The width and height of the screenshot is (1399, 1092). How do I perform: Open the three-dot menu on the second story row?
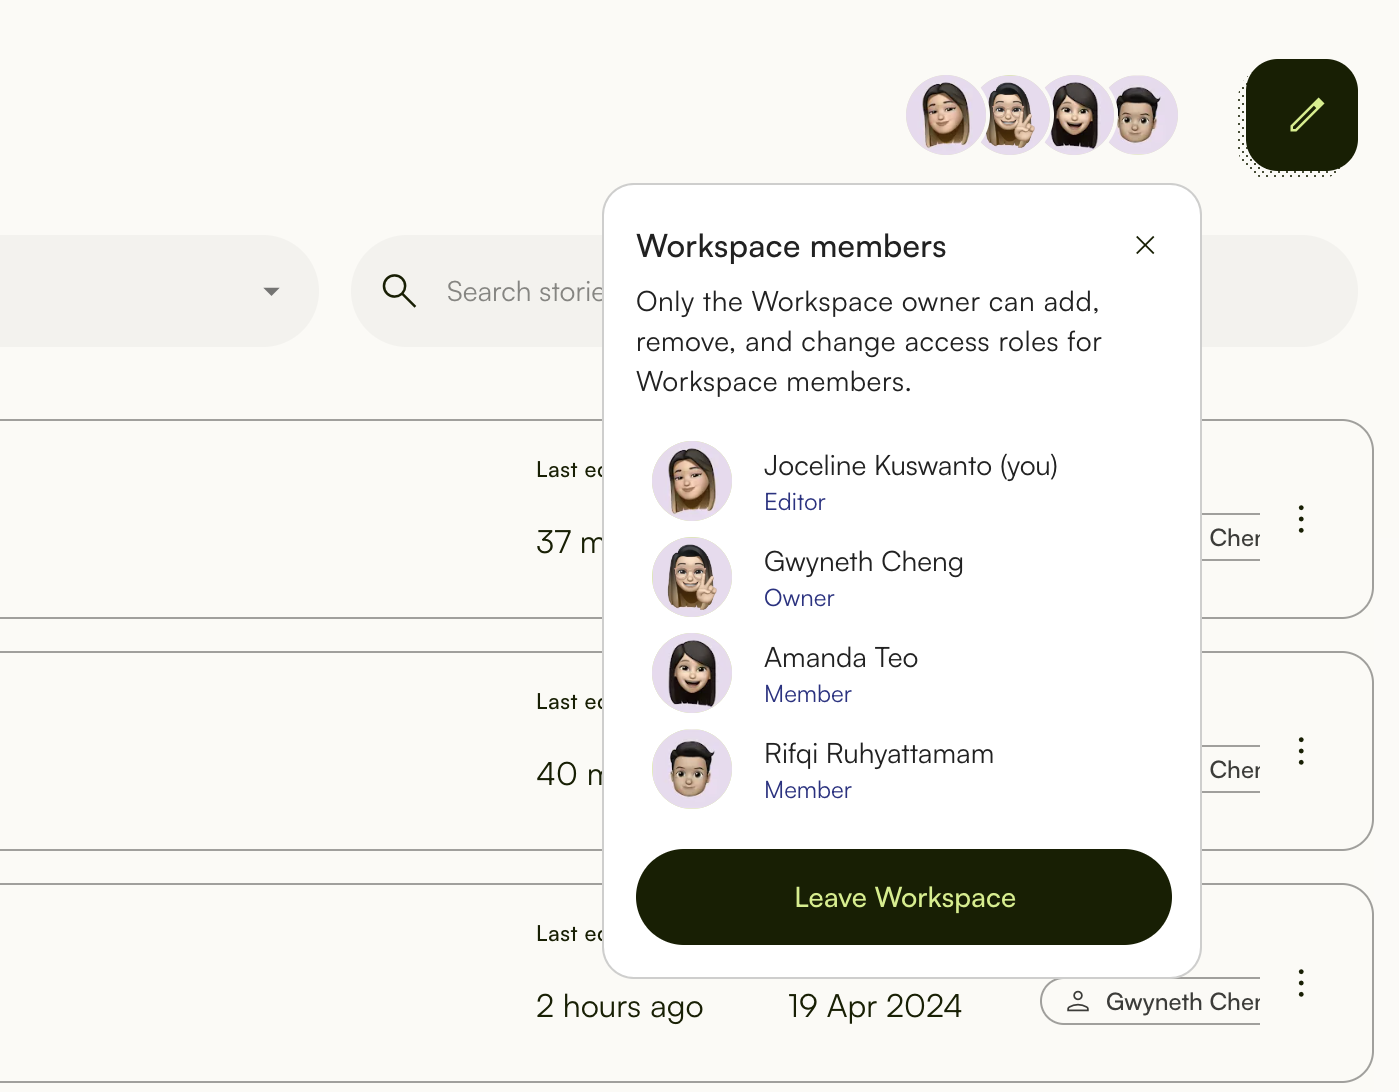pyautogui.click(x=1300, y=751)
